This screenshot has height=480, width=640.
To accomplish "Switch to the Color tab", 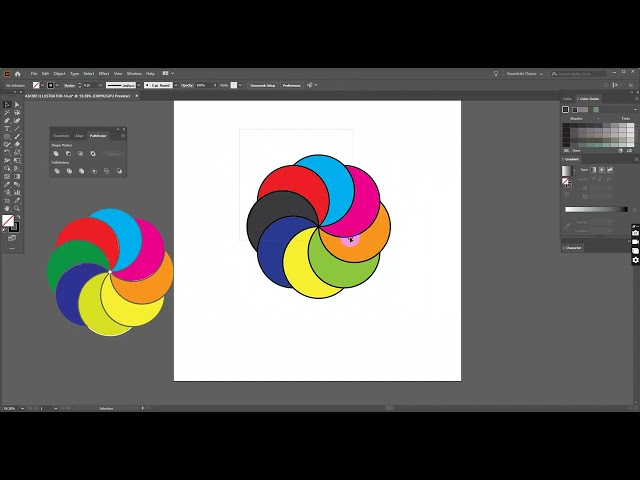I will point(567,99).
